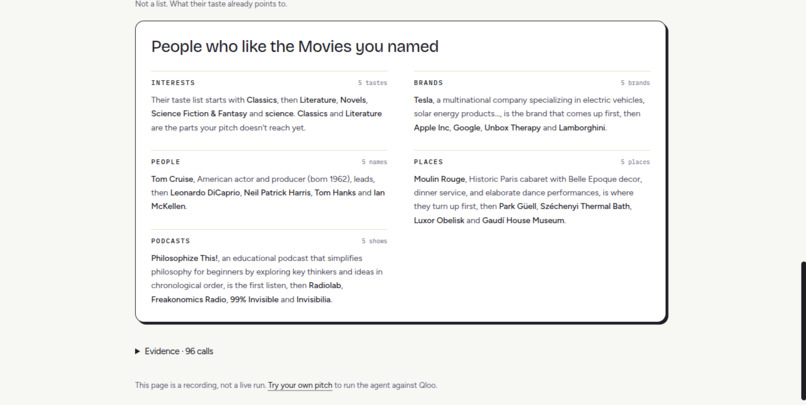Click the place Gaudí House Museum
806x405 pixels.
[523, 220]
